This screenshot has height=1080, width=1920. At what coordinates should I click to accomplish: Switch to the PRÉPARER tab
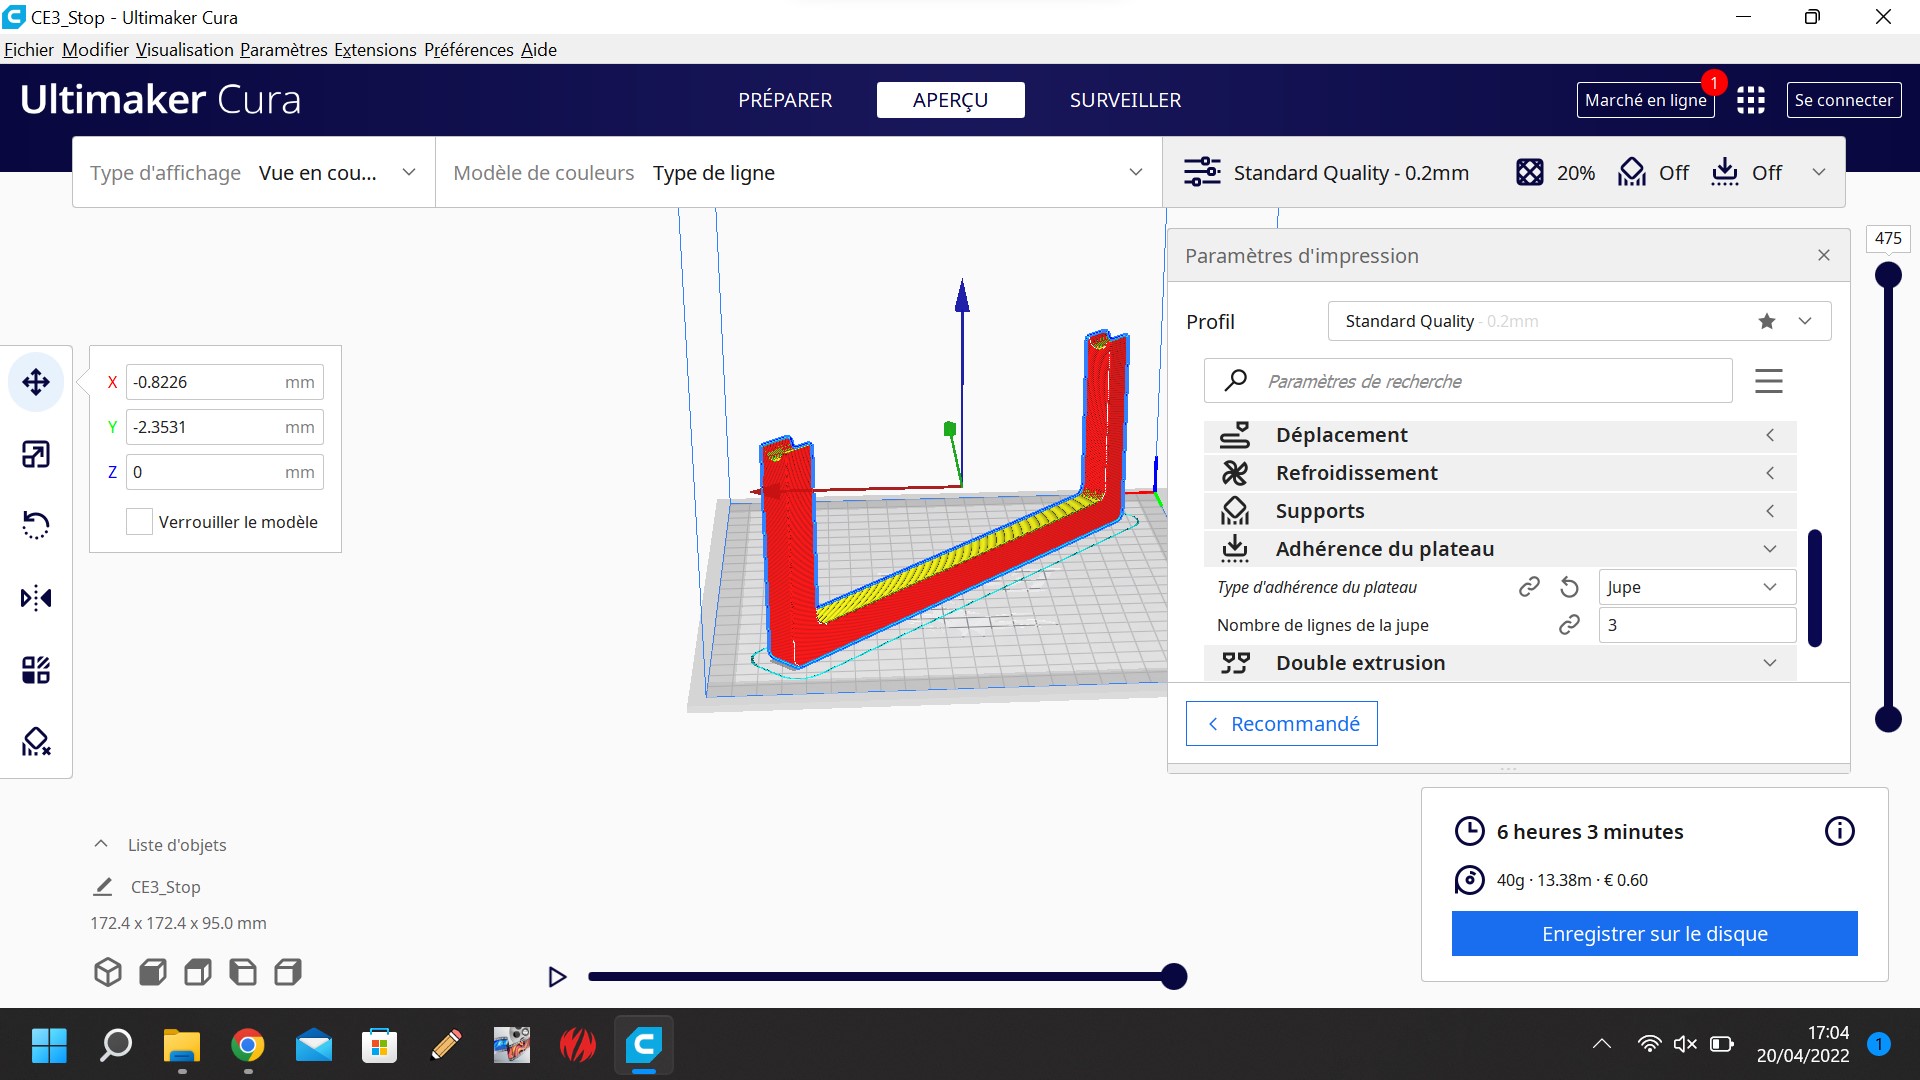[785, 100]
